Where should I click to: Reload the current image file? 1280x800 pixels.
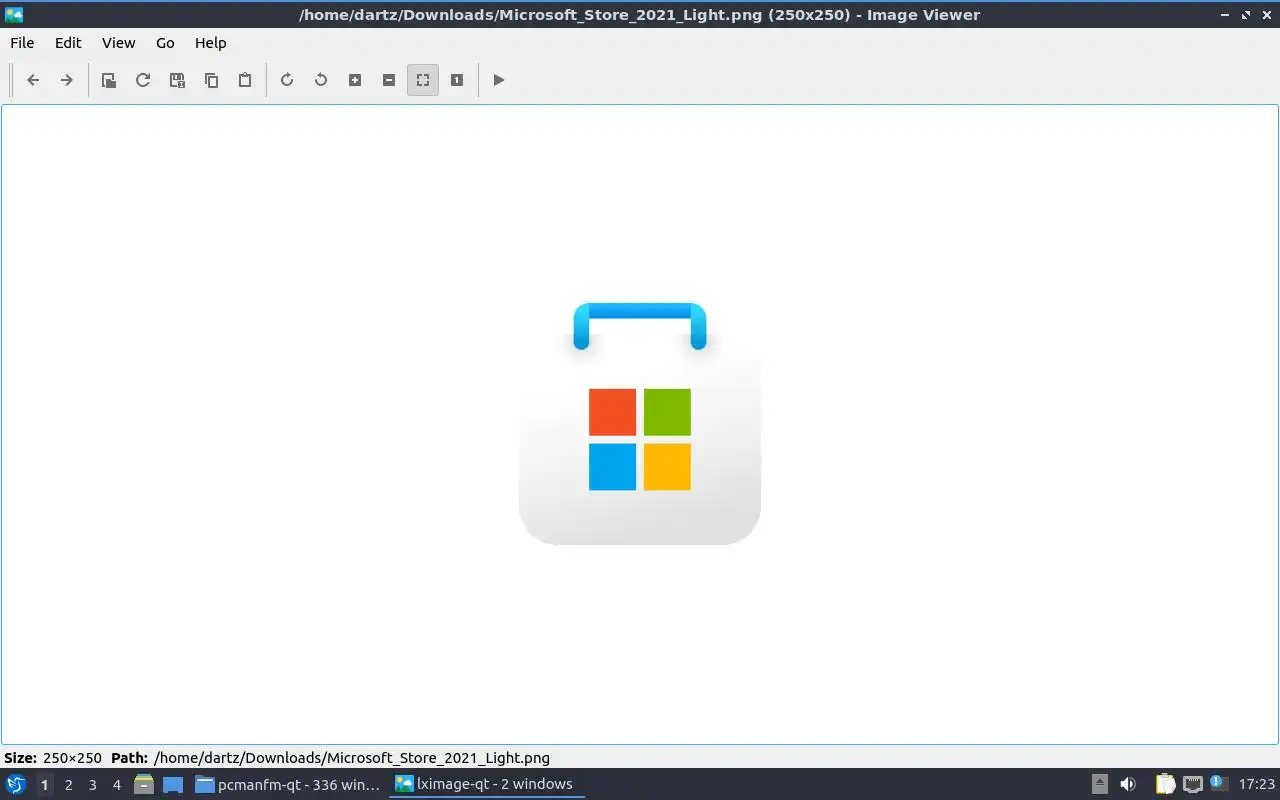click(143, 80)
